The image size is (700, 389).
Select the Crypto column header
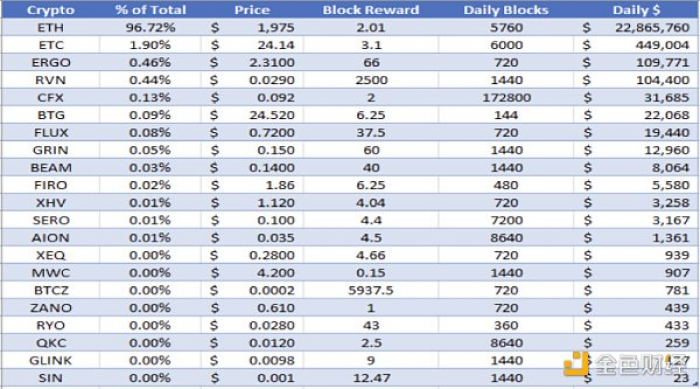pyautogui.click(x=50, y=10)
